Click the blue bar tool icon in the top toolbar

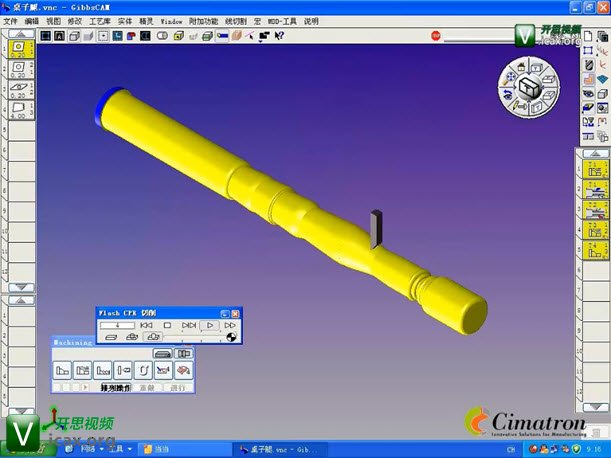click(x=222, y=36)
